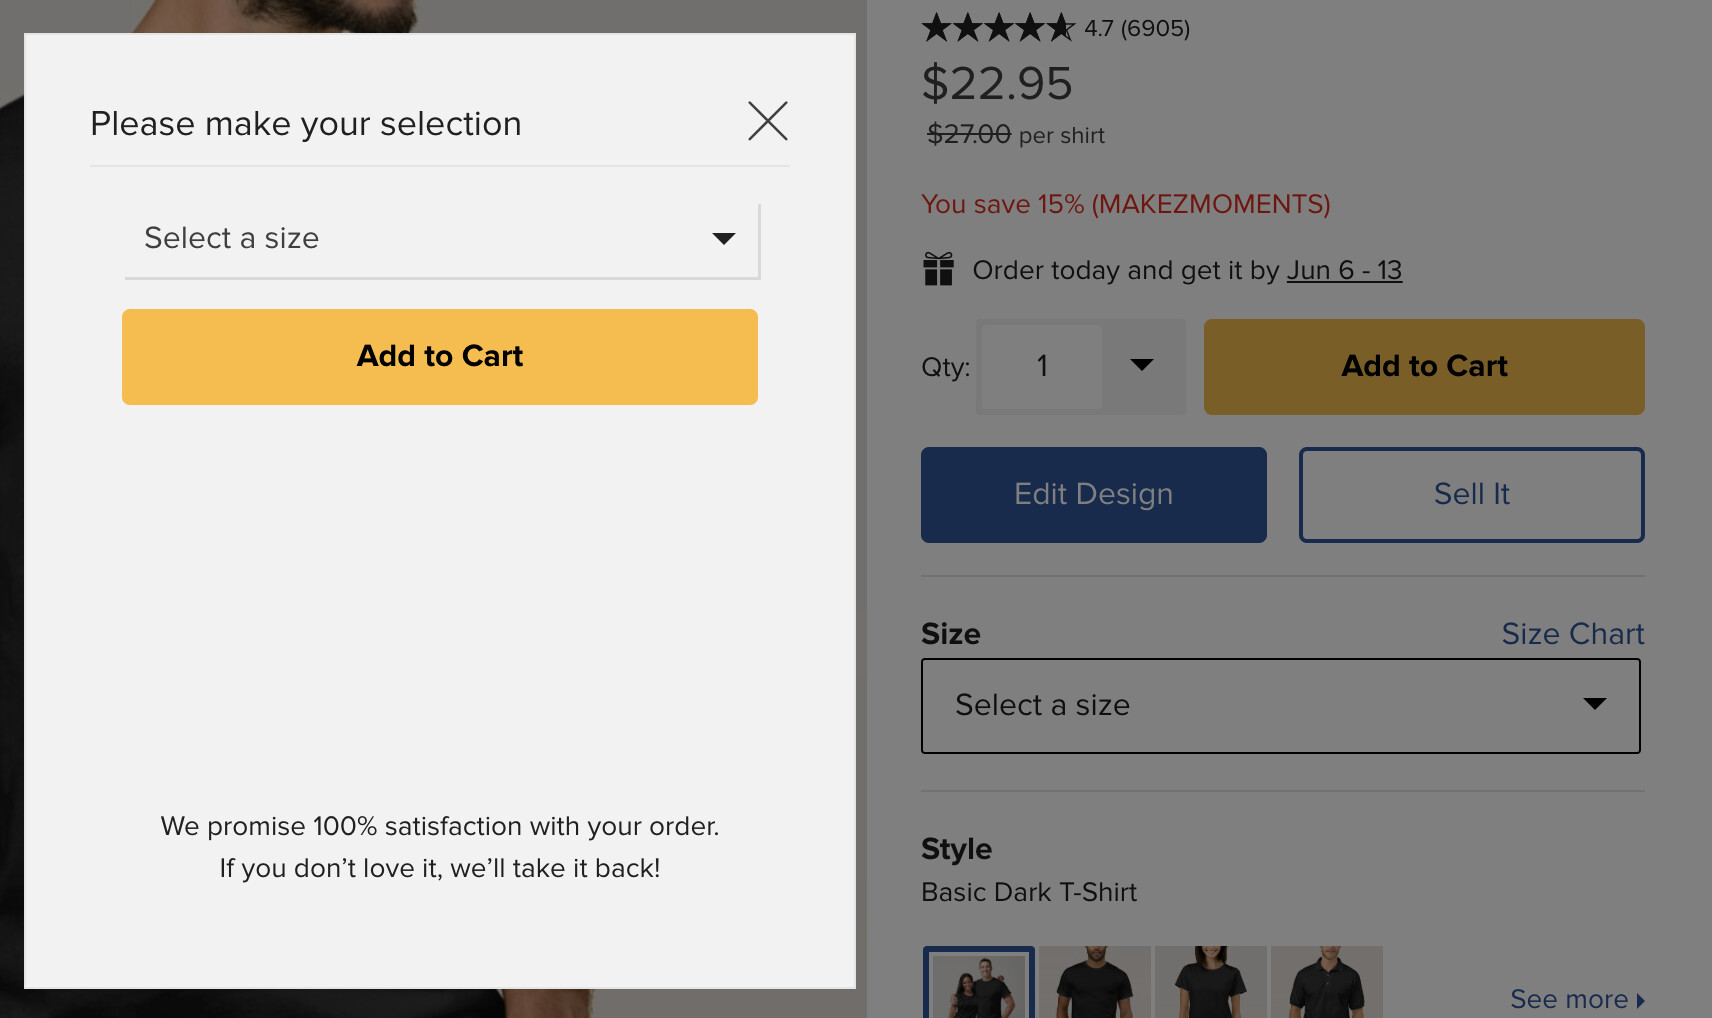Click the gift box delivery icon
Screen dimensions: 1712x1018
[938, 269]
